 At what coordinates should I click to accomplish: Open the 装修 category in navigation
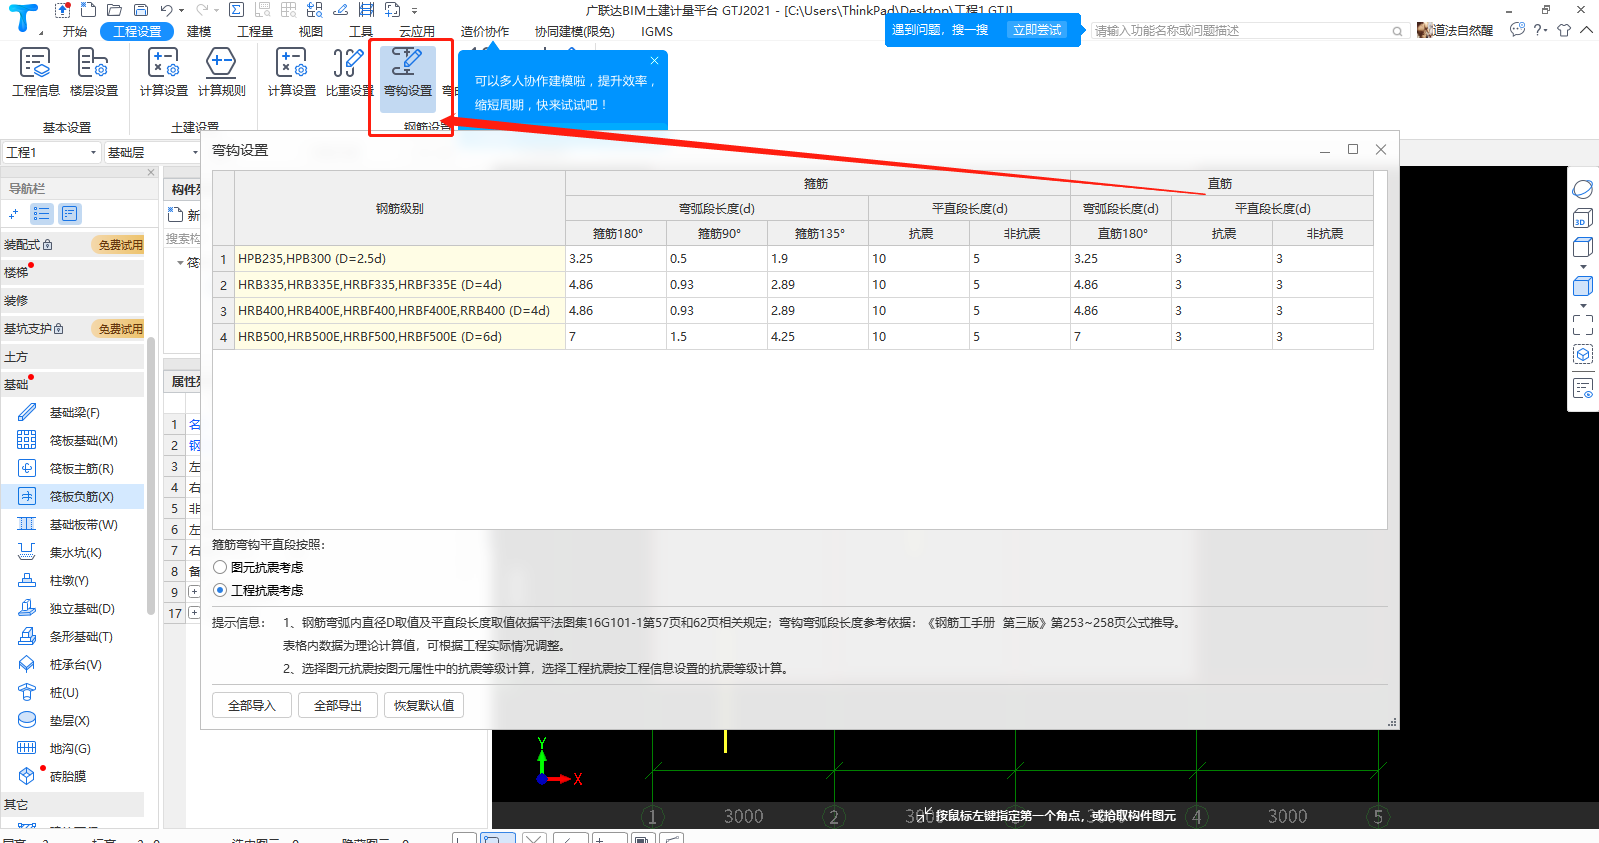pos(72,300)
